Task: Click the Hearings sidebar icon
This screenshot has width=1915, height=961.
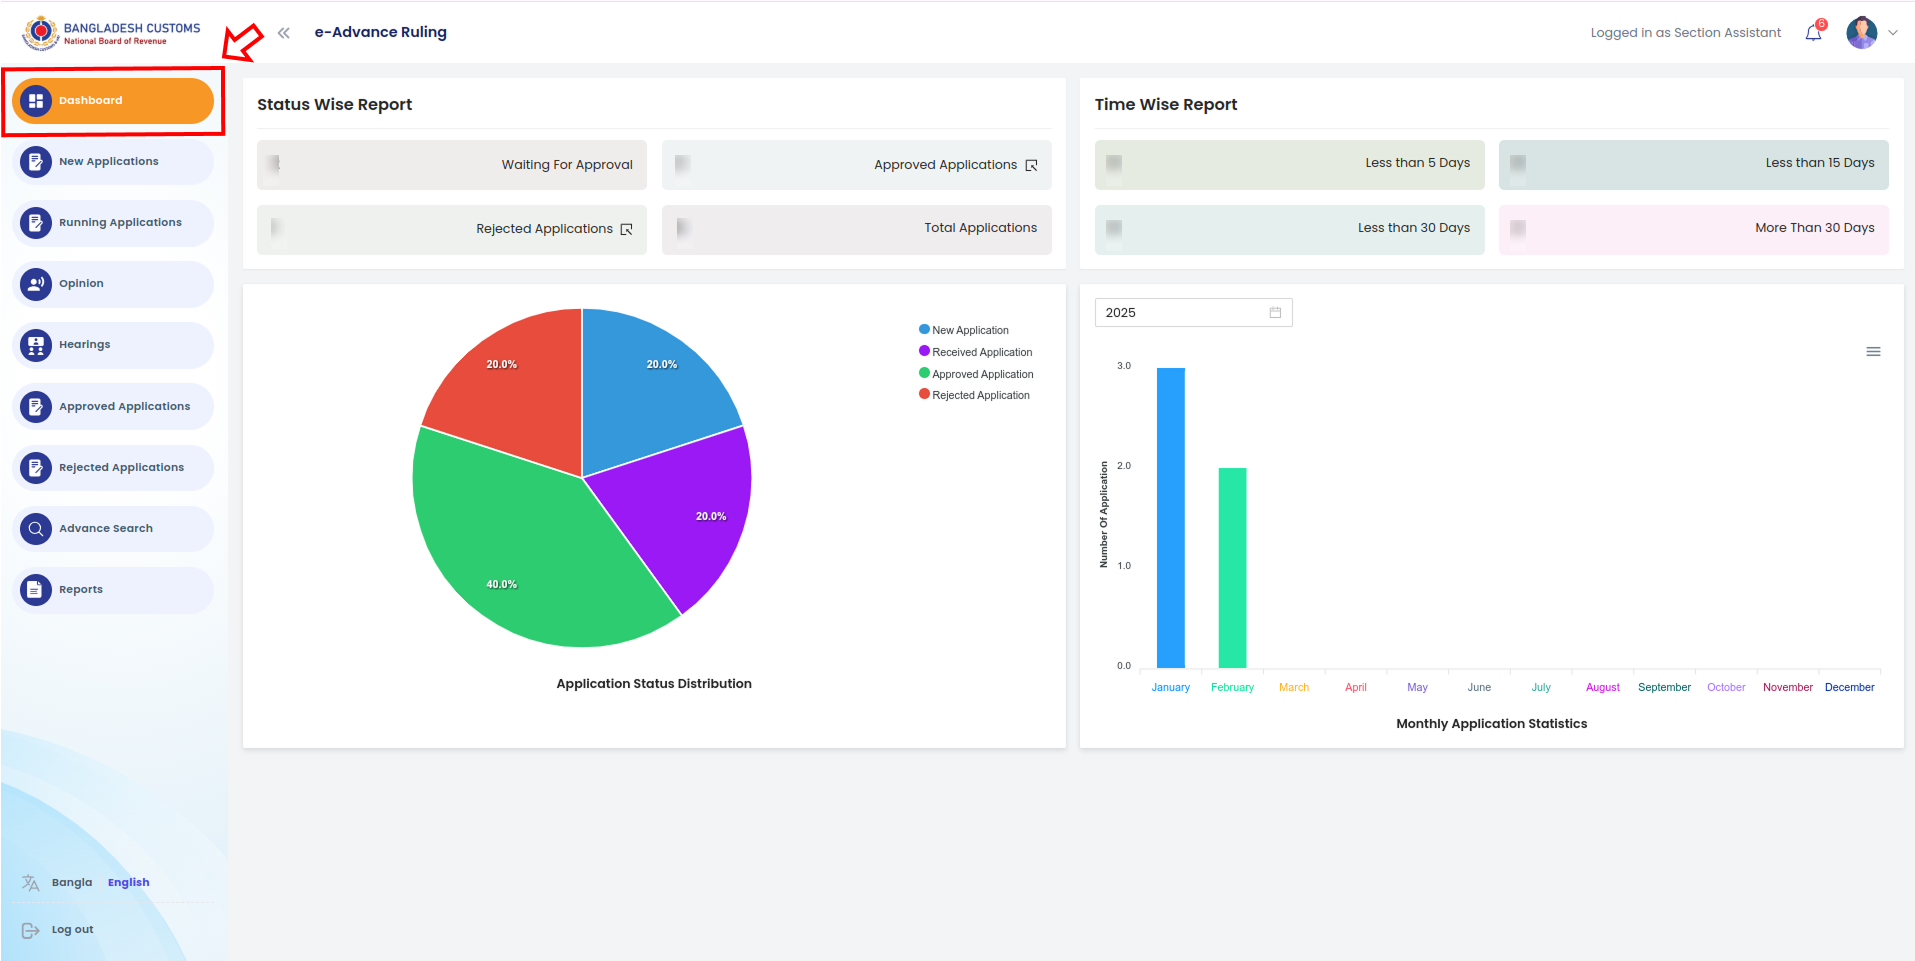Action: 36,345
